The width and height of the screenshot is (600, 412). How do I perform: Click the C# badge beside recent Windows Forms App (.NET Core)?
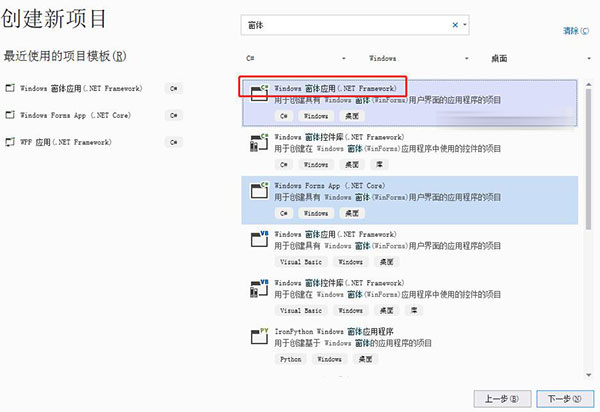tap(174, 115)
